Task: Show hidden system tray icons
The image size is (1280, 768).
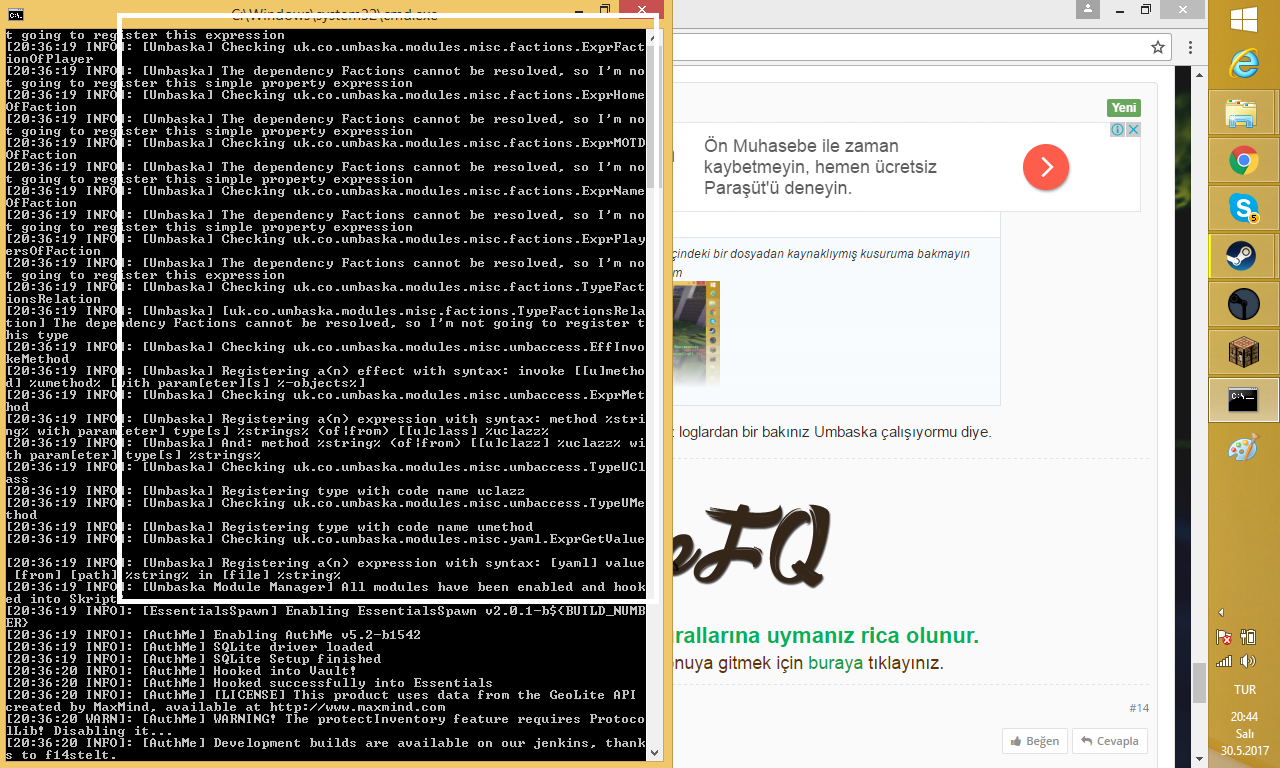Action: coord(1222,612)
